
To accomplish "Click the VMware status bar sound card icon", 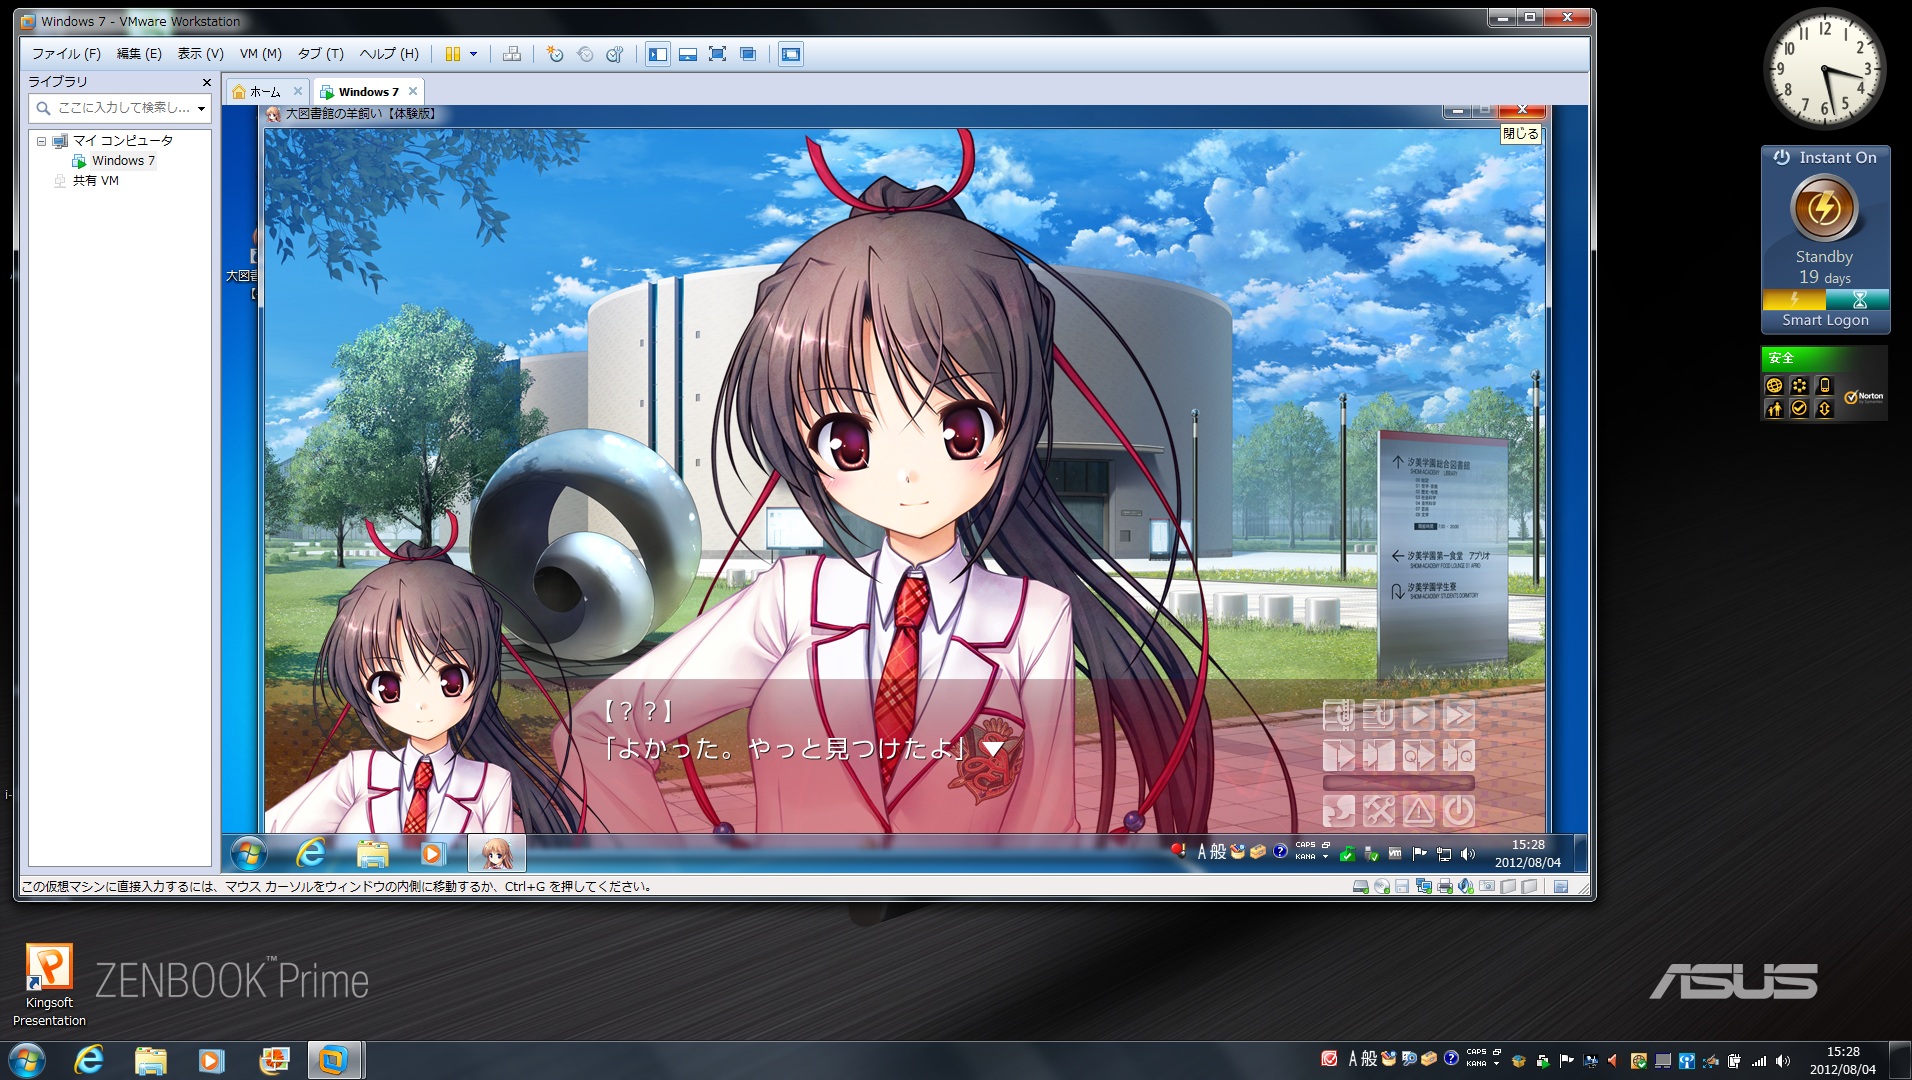I will 1466,887.
